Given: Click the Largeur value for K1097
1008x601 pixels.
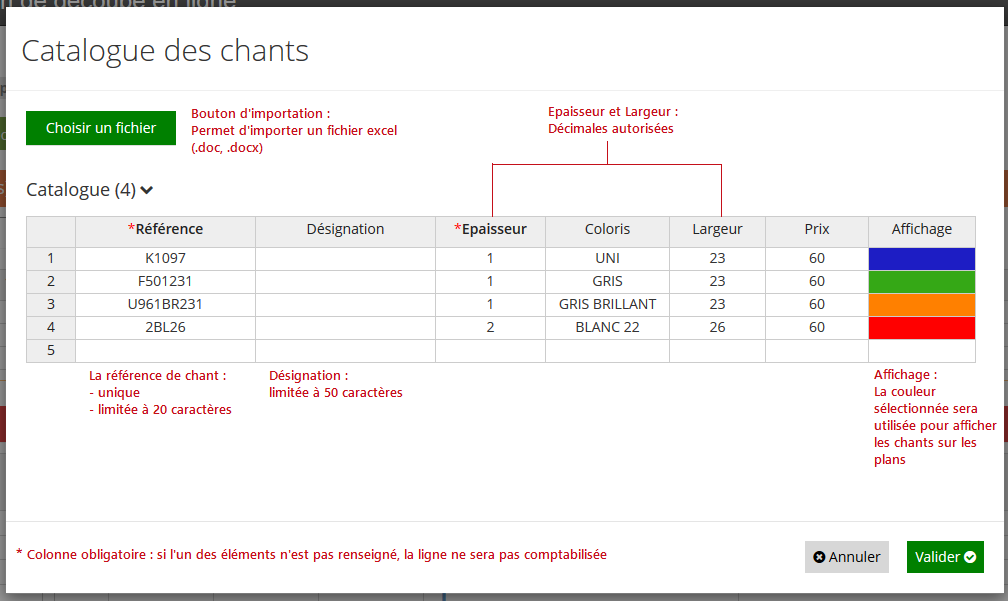Looking at the screenshot, I should coord(717,258).
